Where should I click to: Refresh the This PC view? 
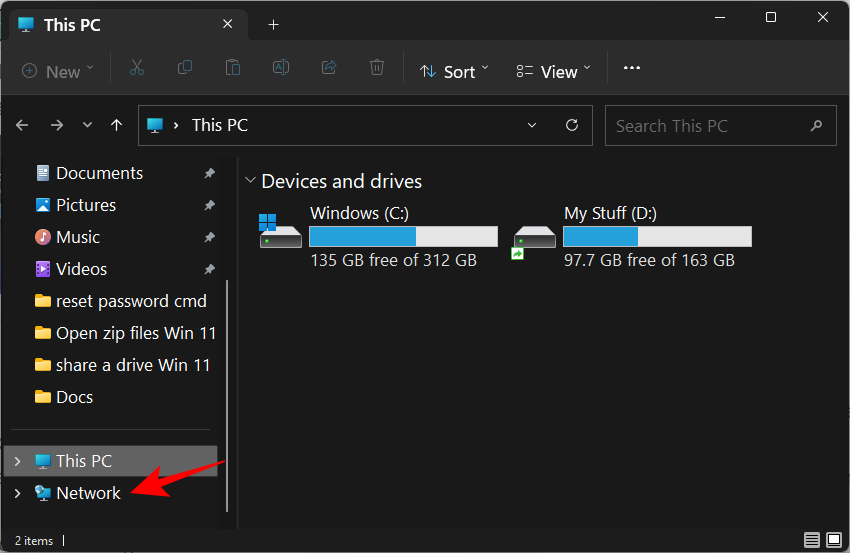tap(572, 125)
